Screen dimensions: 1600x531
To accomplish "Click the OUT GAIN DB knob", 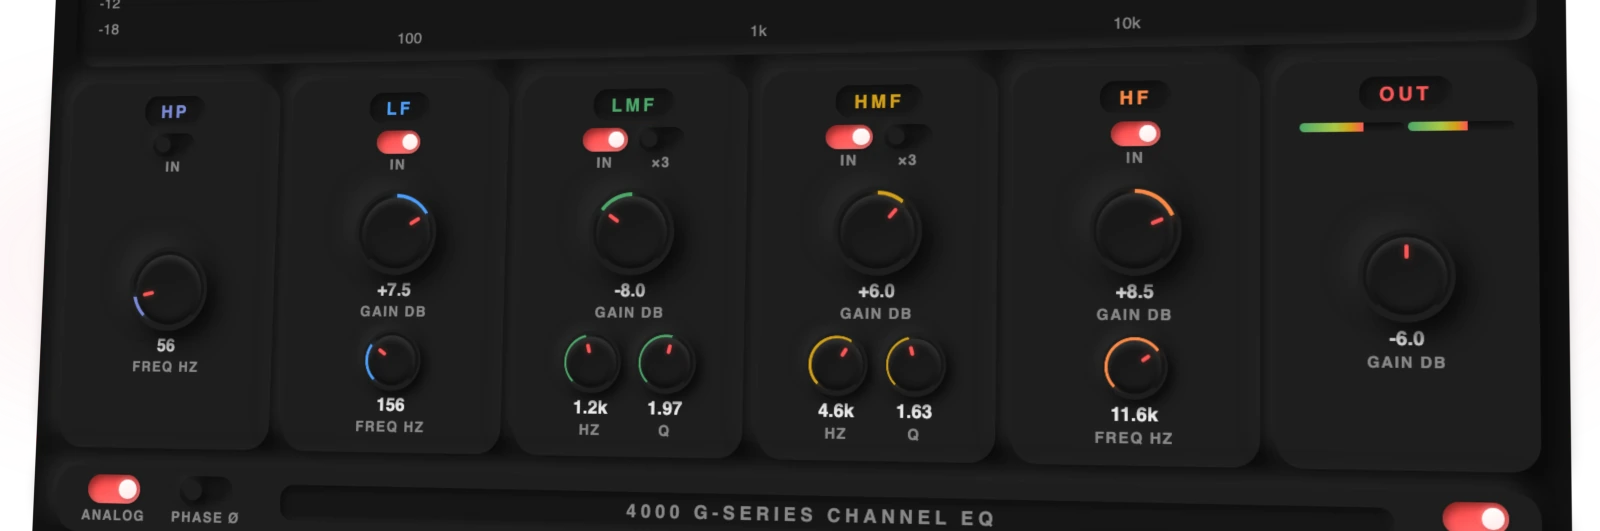I will [x=1407, y=277].
